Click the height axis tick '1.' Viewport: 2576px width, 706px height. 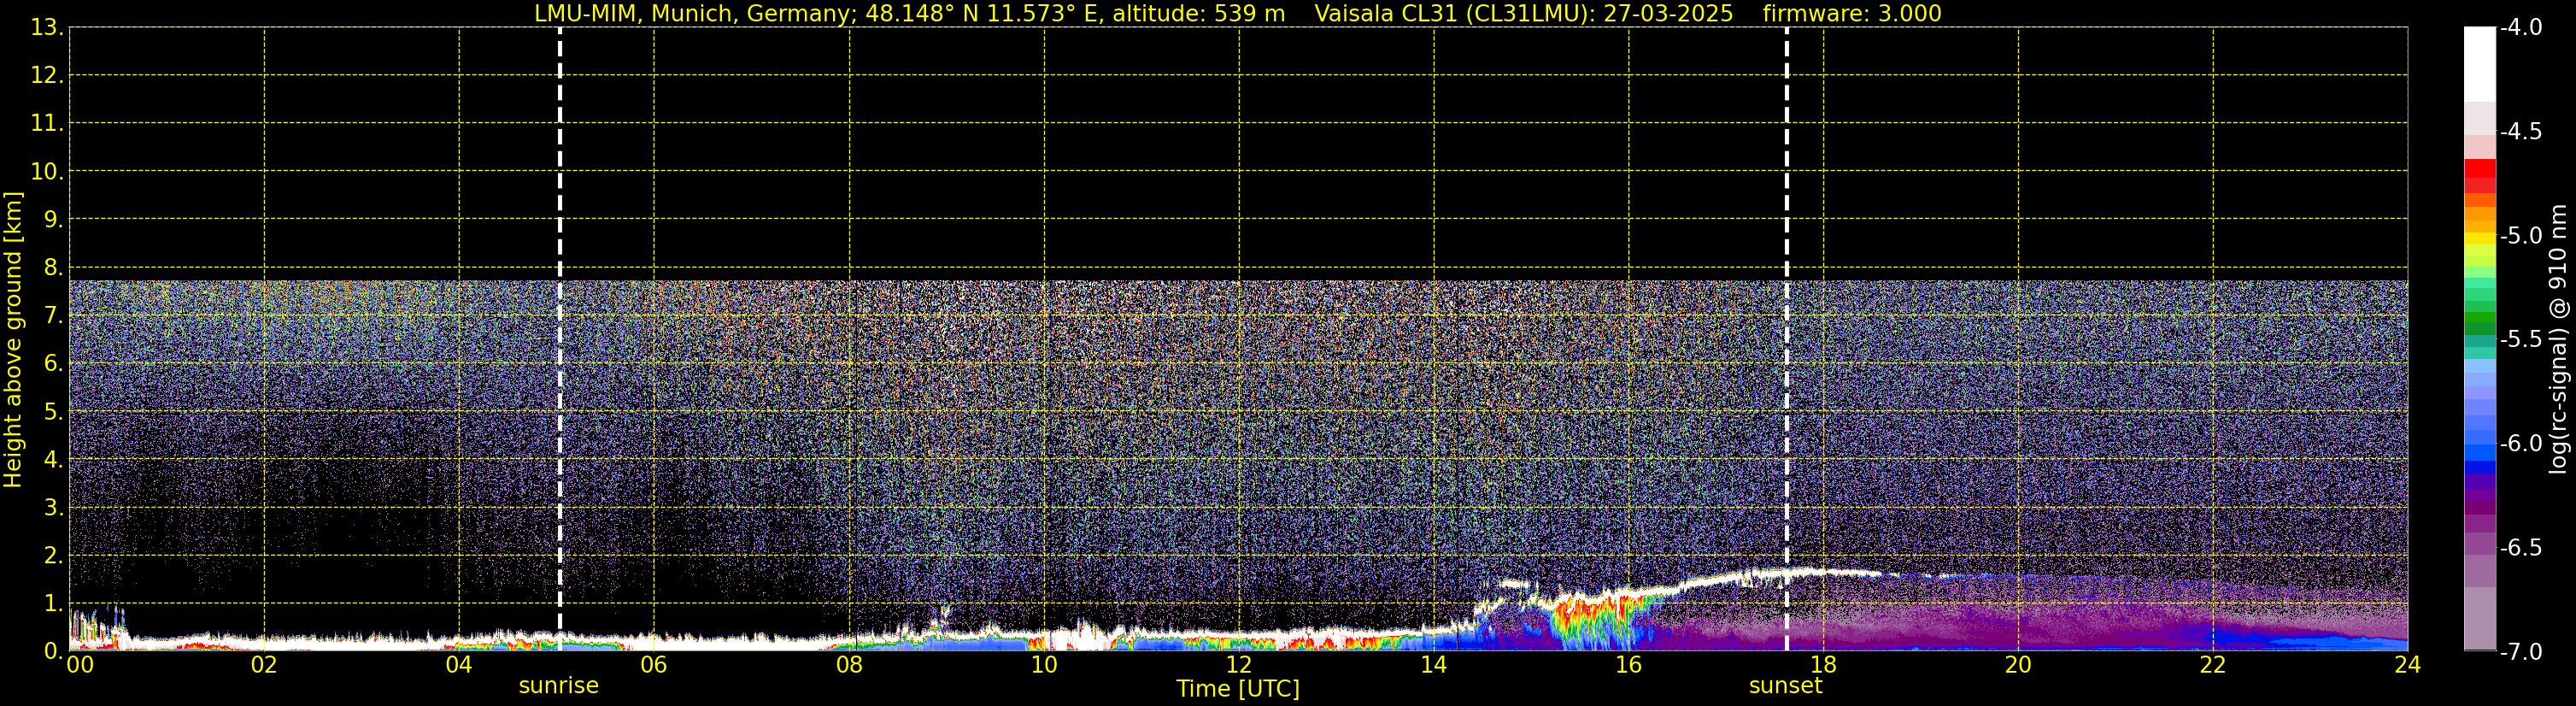pyautogui.click(x=53, y=603)
